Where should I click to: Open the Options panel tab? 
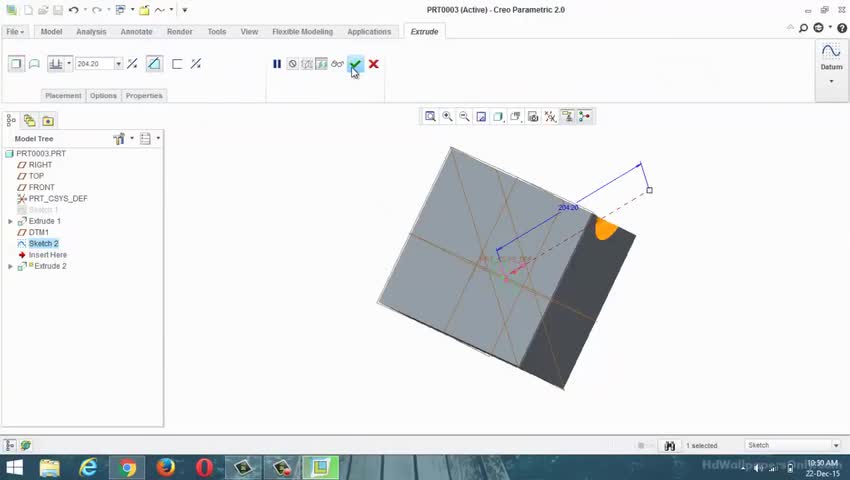(x=103, y=95)
